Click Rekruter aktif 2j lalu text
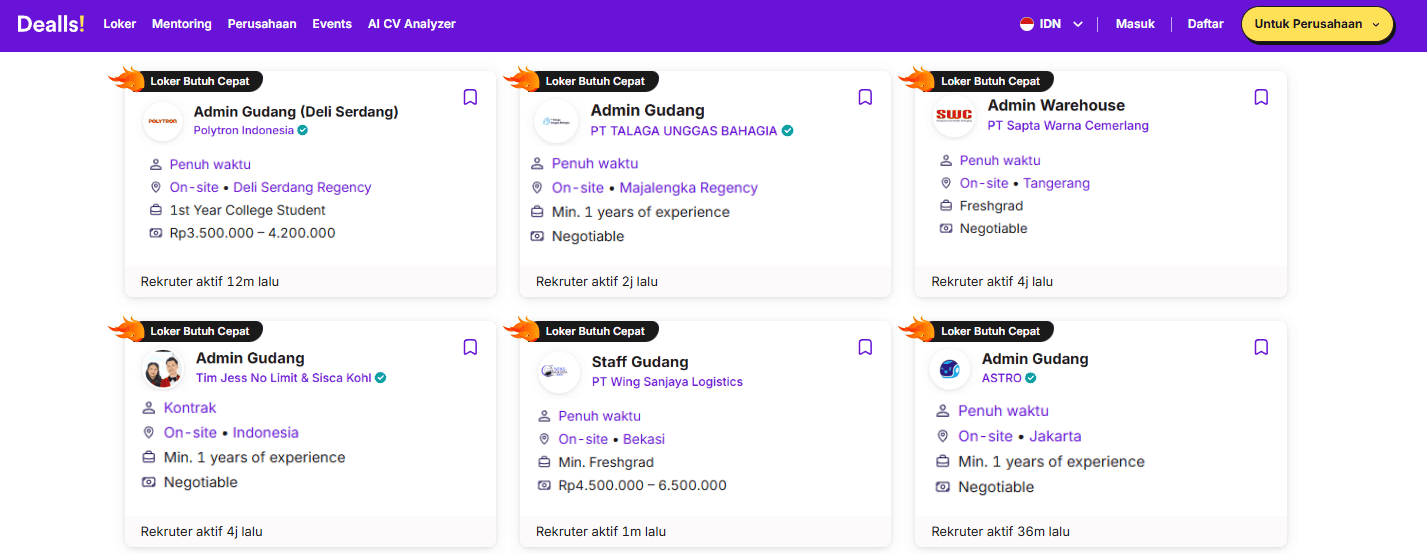The width and height of the screenshot is (1427, 554). pyautogui.click(x=597, y=281)
